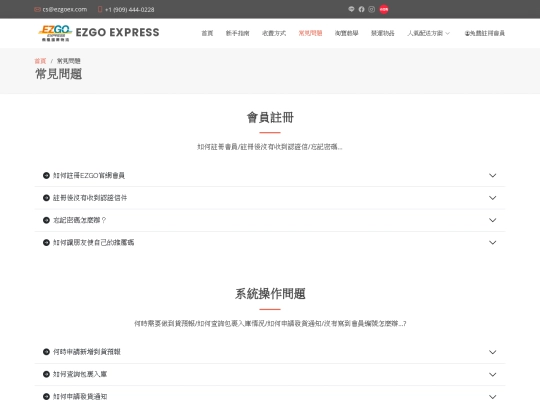Open 新手指南 in the navigation bar
The width and height of the screenshot is (540, 405).
coord(237,33)
